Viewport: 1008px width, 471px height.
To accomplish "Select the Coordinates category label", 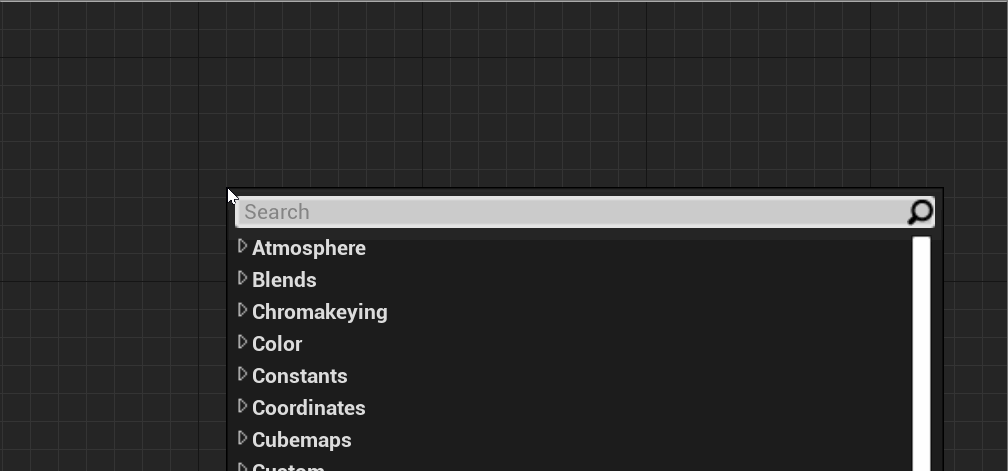I will pos(309,408).
